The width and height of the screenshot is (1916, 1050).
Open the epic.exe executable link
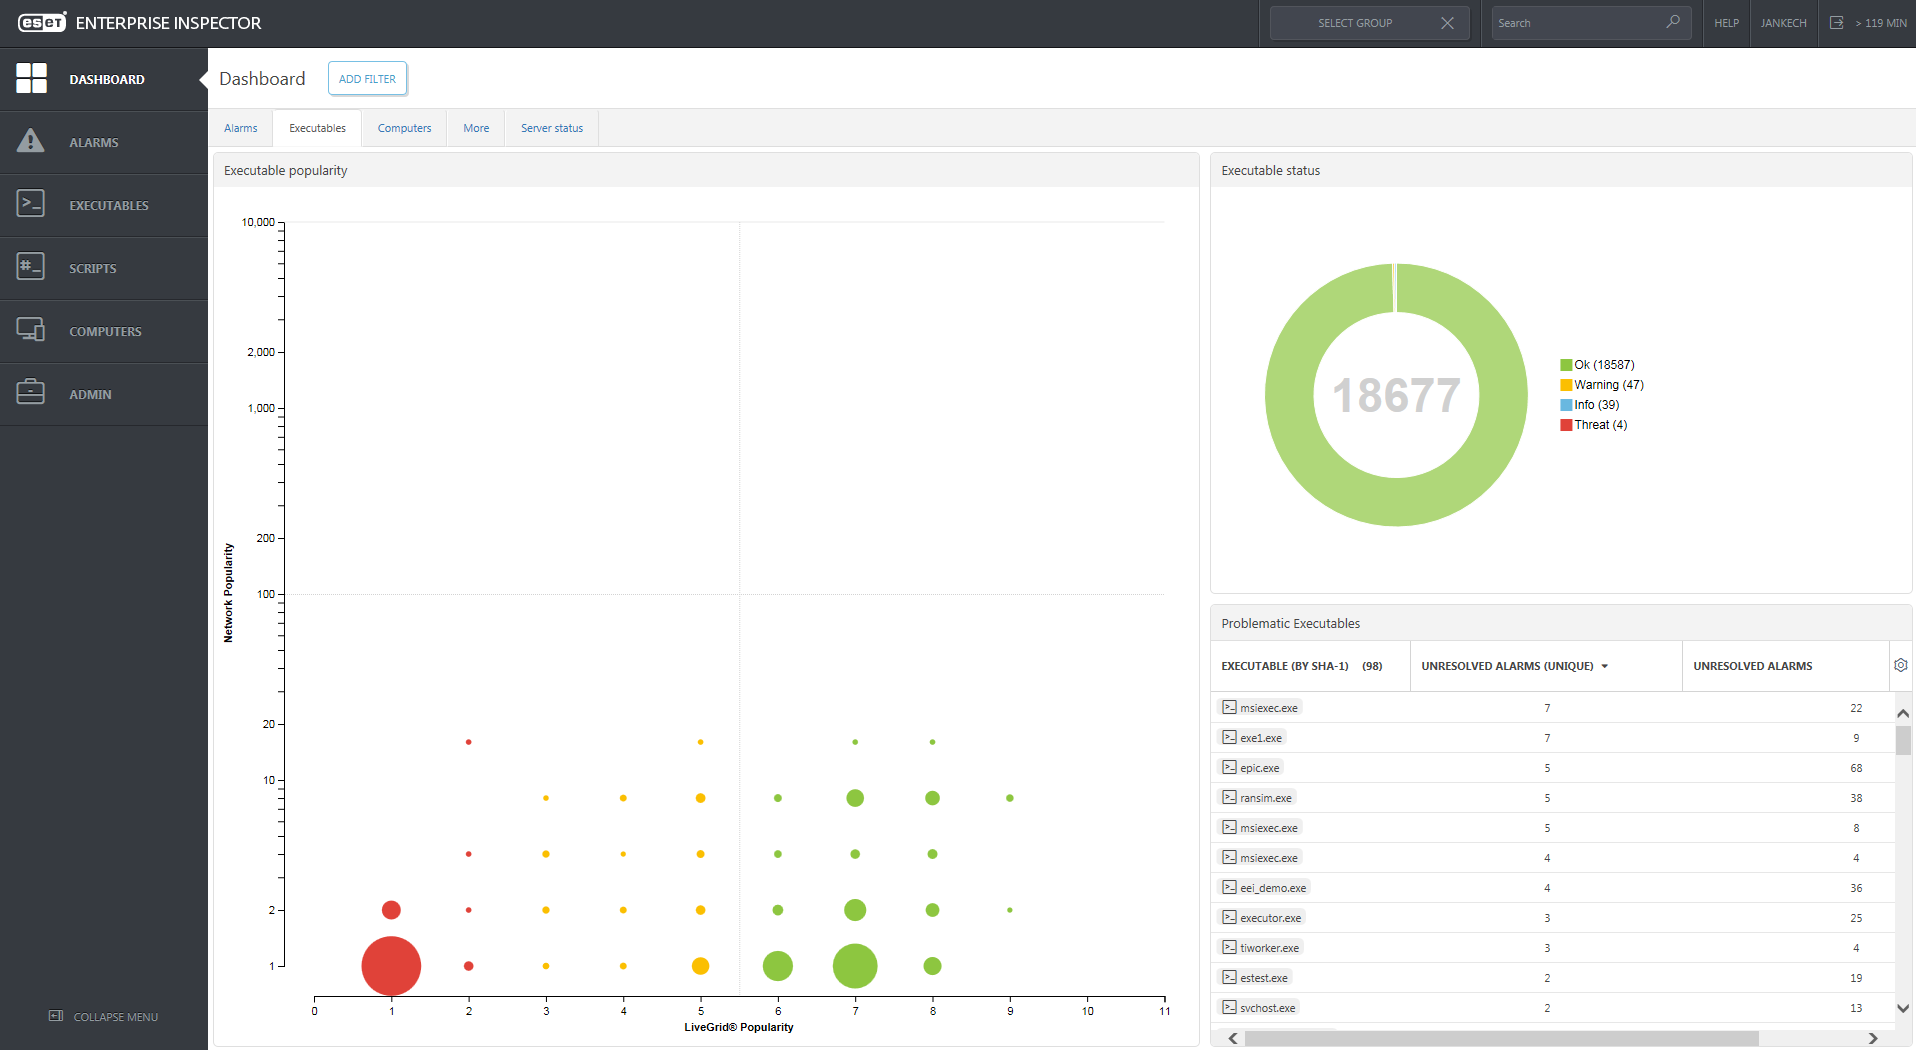coord(1259,768)
